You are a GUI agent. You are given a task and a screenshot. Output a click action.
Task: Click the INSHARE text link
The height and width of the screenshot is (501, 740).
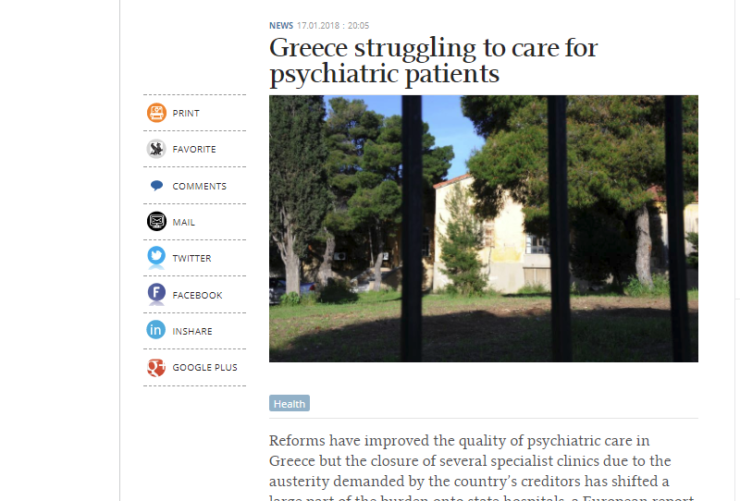pos(192,331)
